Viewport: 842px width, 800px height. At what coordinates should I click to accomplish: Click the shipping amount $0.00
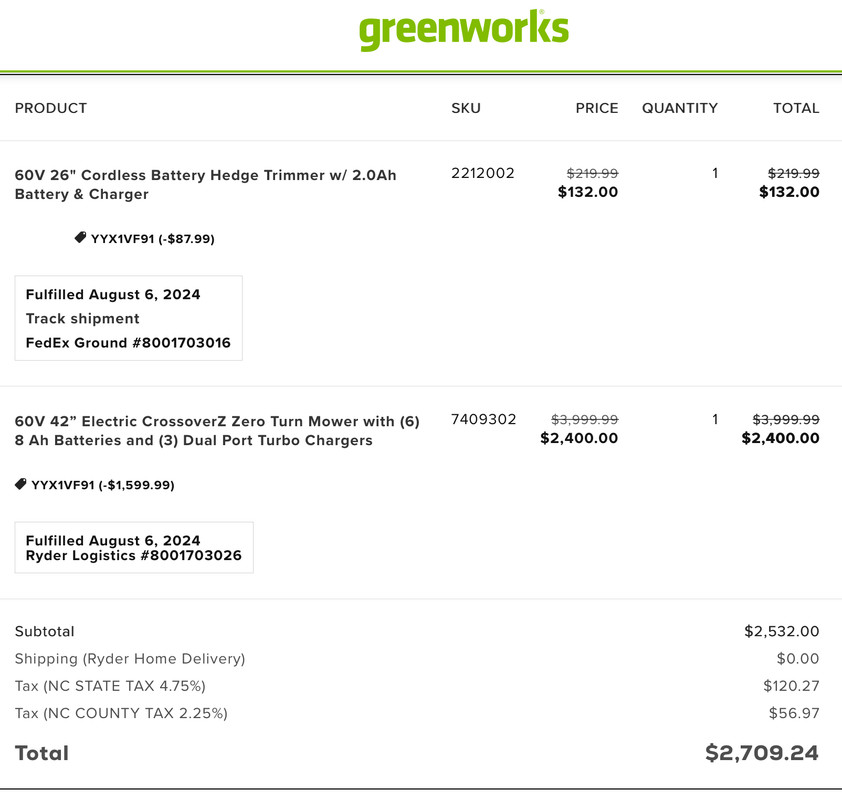click(x=798, y=658)
